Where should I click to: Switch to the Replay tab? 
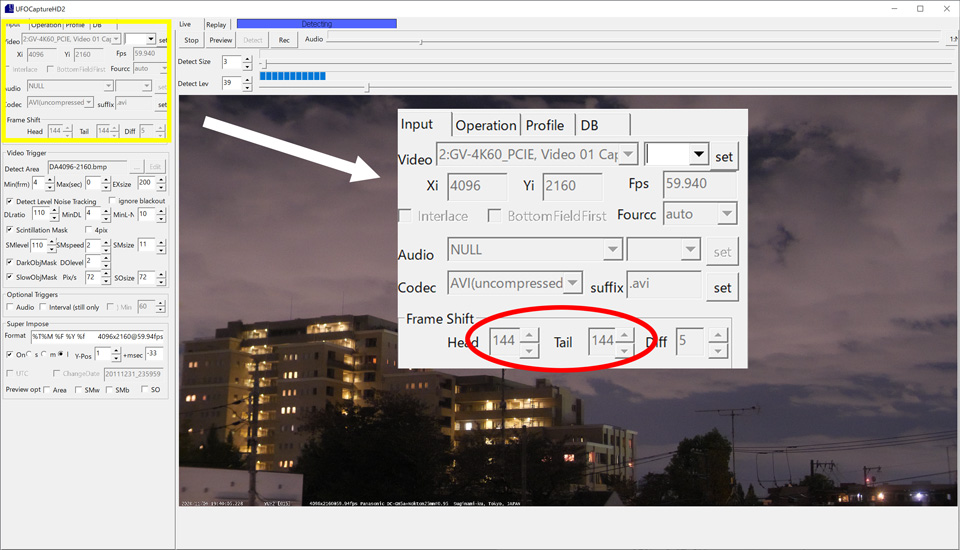pos(216,24)
